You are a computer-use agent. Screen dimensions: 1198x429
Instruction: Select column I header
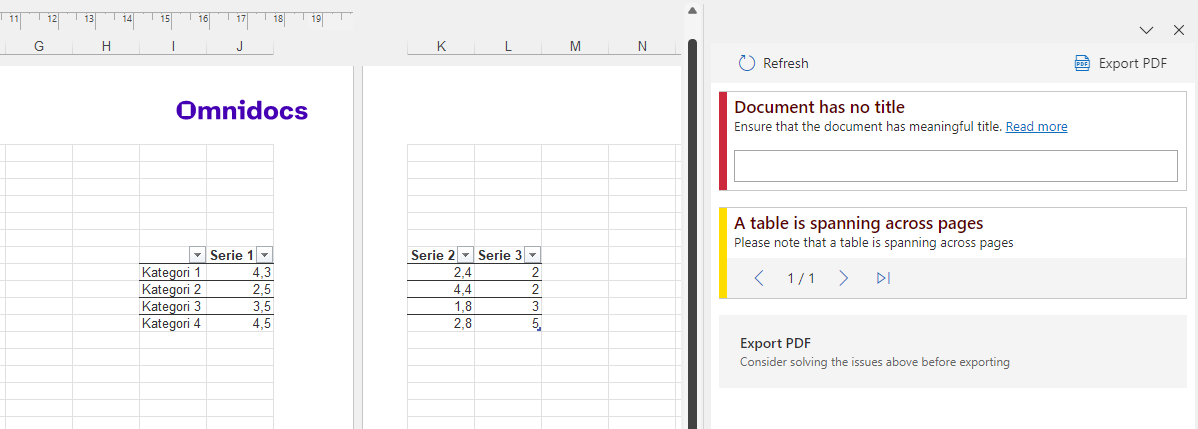(x=173, y=47)
